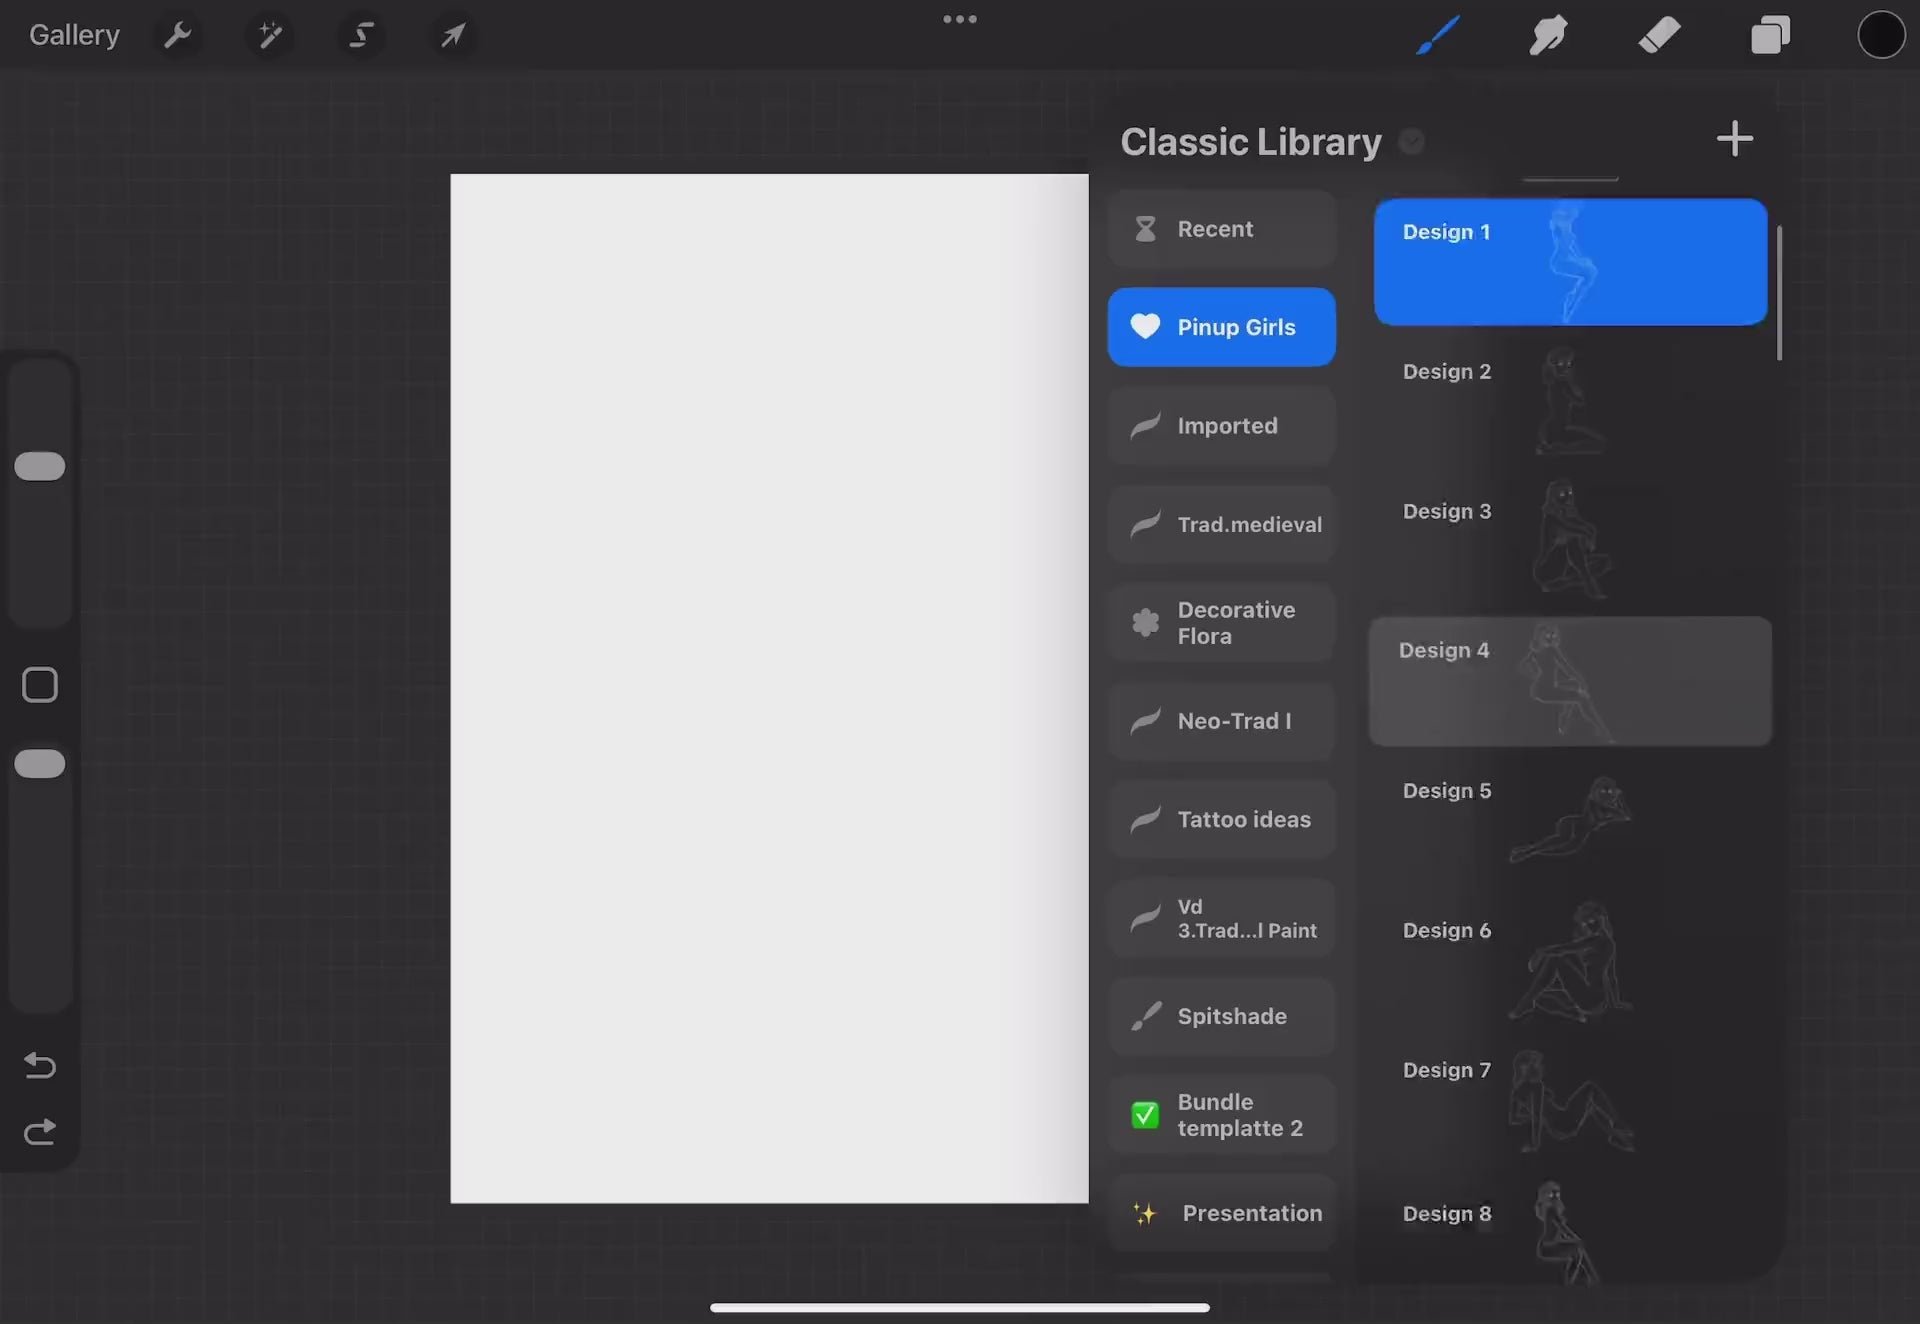Open the Imported brush set

(1221, 426)
